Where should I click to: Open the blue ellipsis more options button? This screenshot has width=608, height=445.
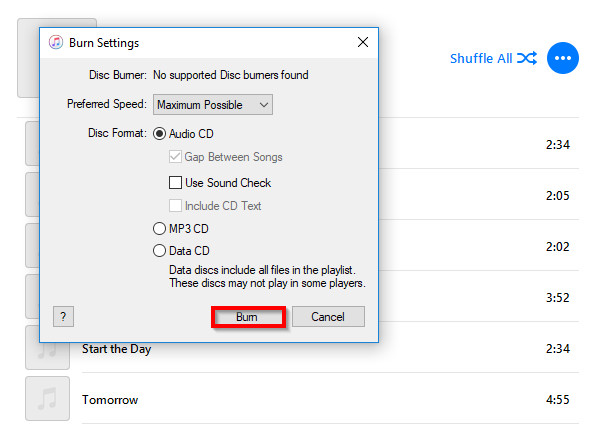[x=564, y=58]
